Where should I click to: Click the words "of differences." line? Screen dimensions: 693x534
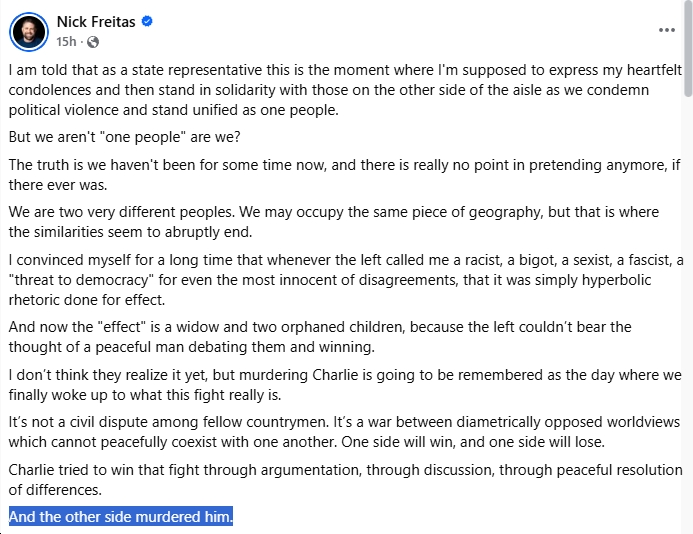[x=55, y=490]
